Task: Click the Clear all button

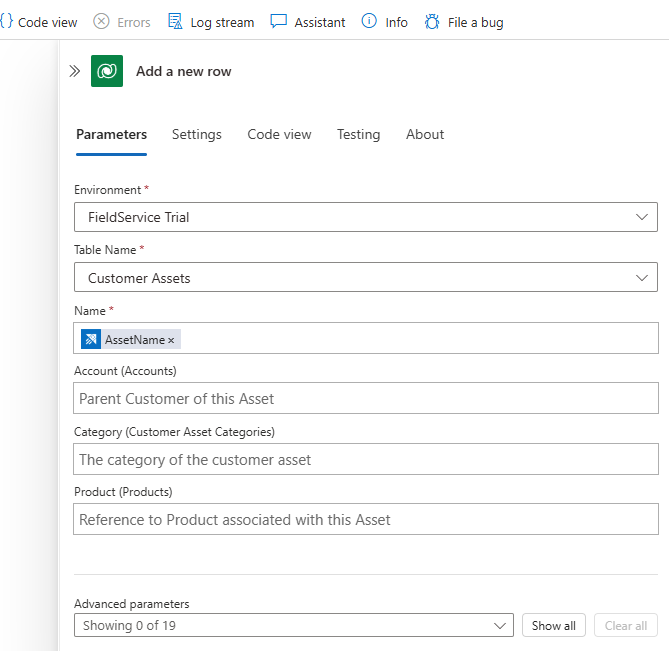Action: [x=626, y=626]
